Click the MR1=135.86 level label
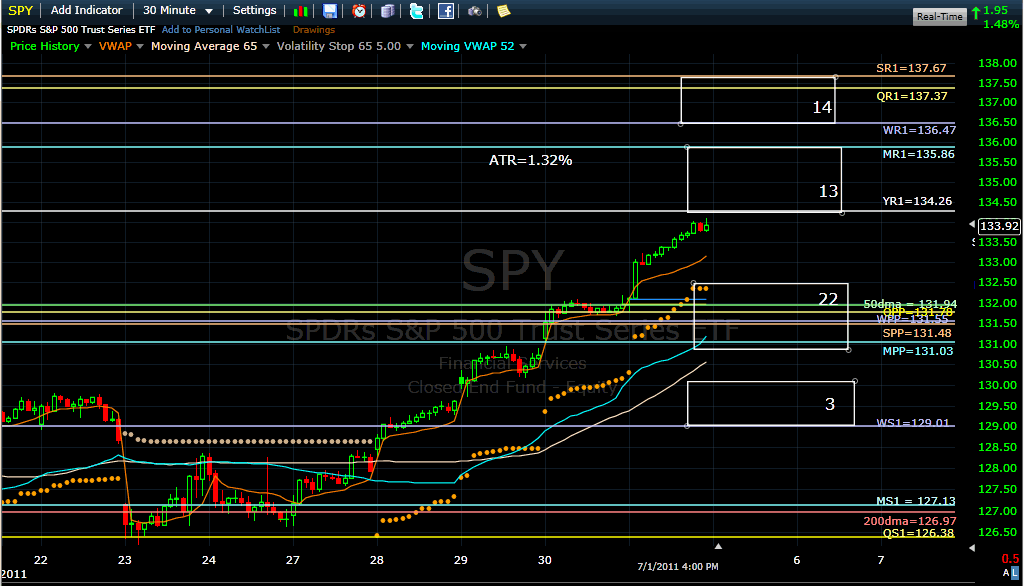The width and height of the screenshot is (1024, 586). [x=918, y=154]
